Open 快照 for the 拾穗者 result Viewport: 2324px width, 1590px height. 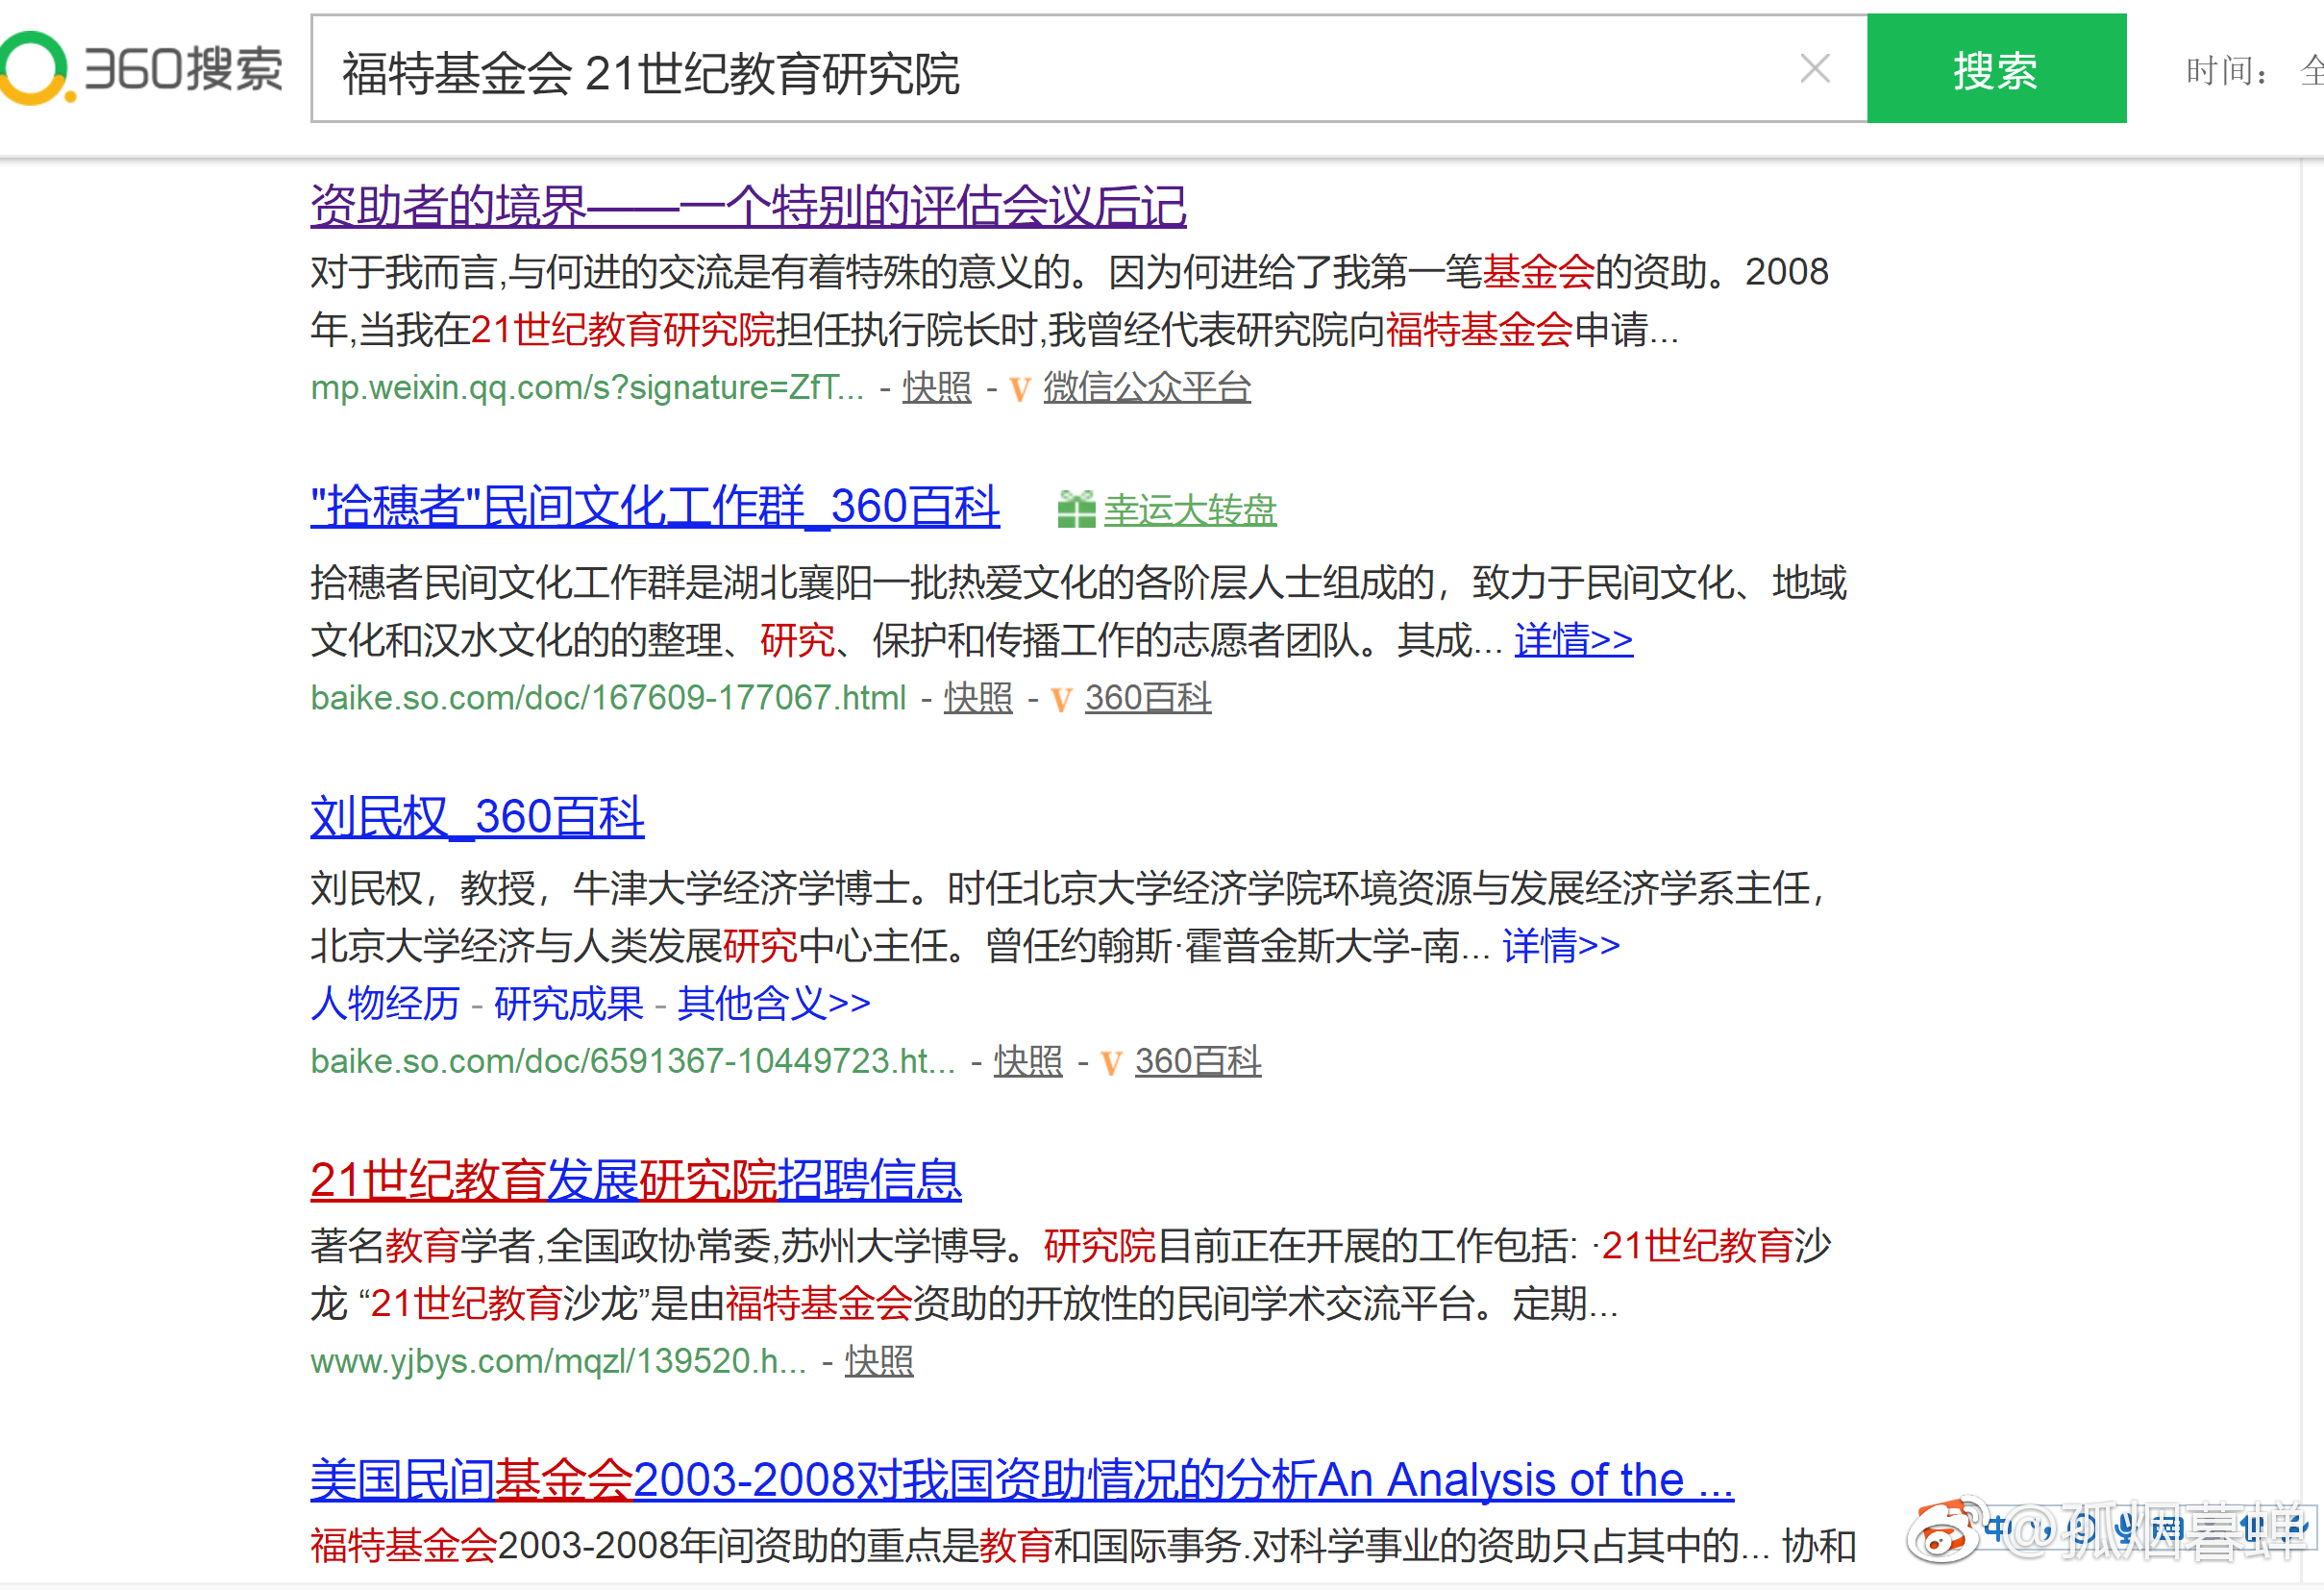[x=978, y=697]
